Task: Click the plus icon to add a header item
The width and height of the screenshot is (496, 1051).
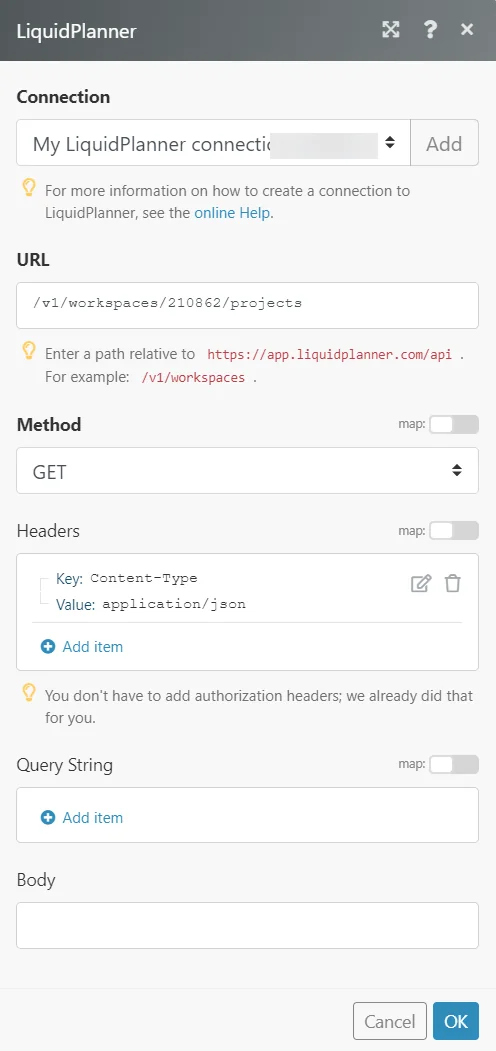Action: (x=48, y=647)
